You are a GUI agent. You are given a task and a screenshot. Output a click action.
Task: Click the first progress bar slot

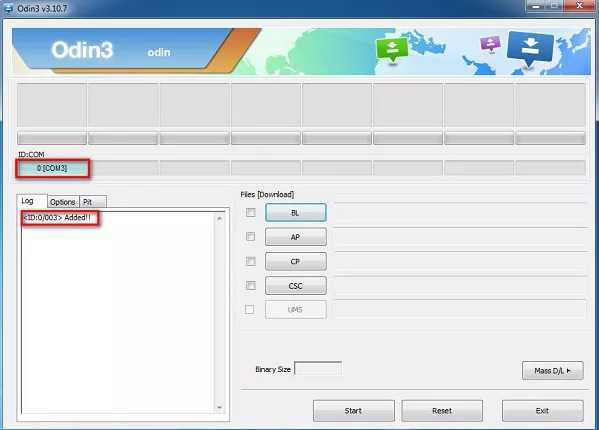point(52,138)
